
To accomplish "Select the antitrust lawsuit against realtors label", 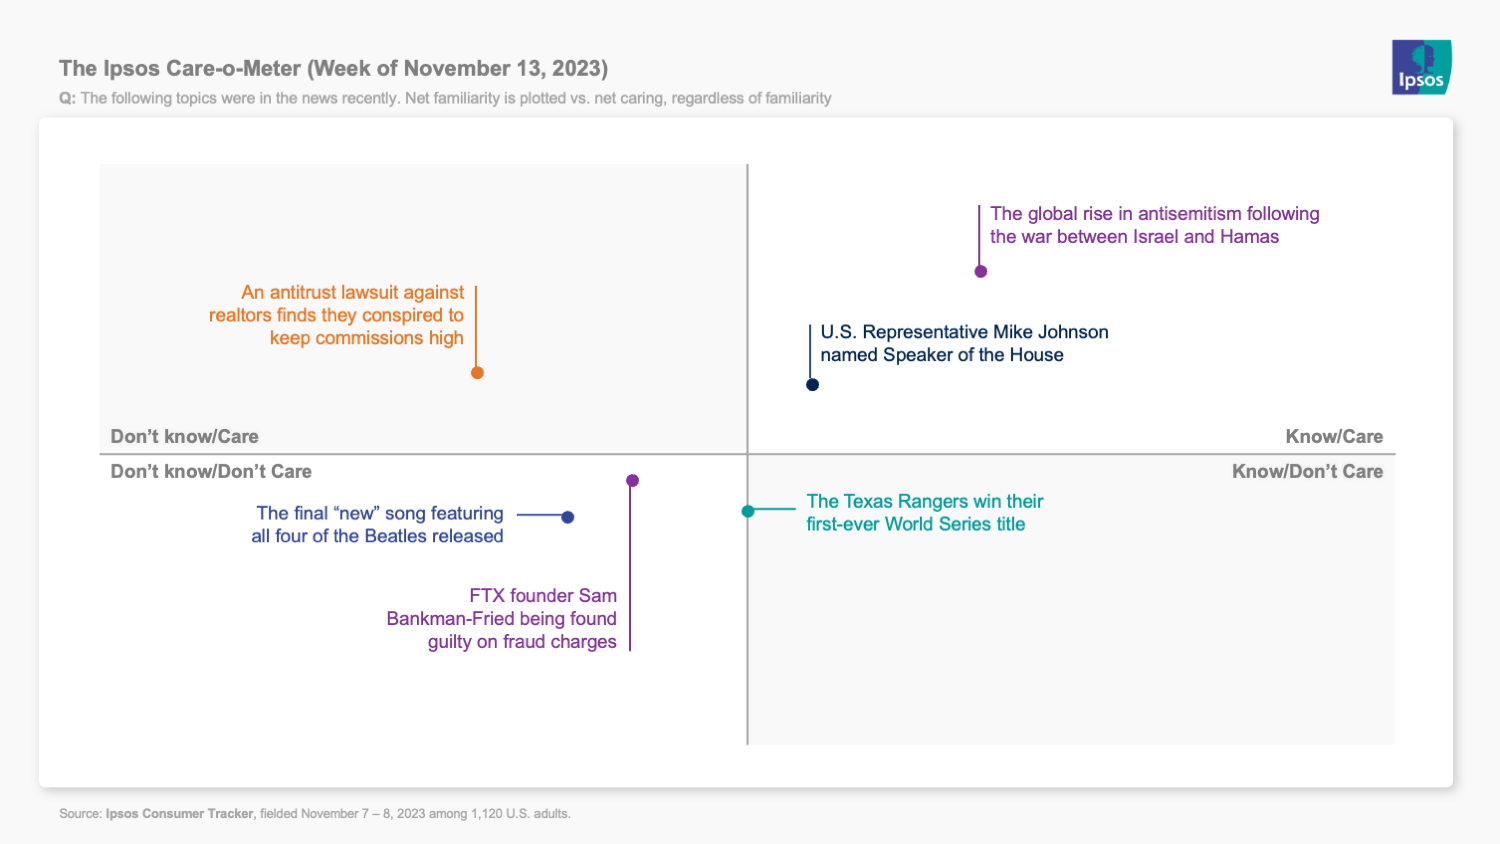I will [x=337, y=315].
